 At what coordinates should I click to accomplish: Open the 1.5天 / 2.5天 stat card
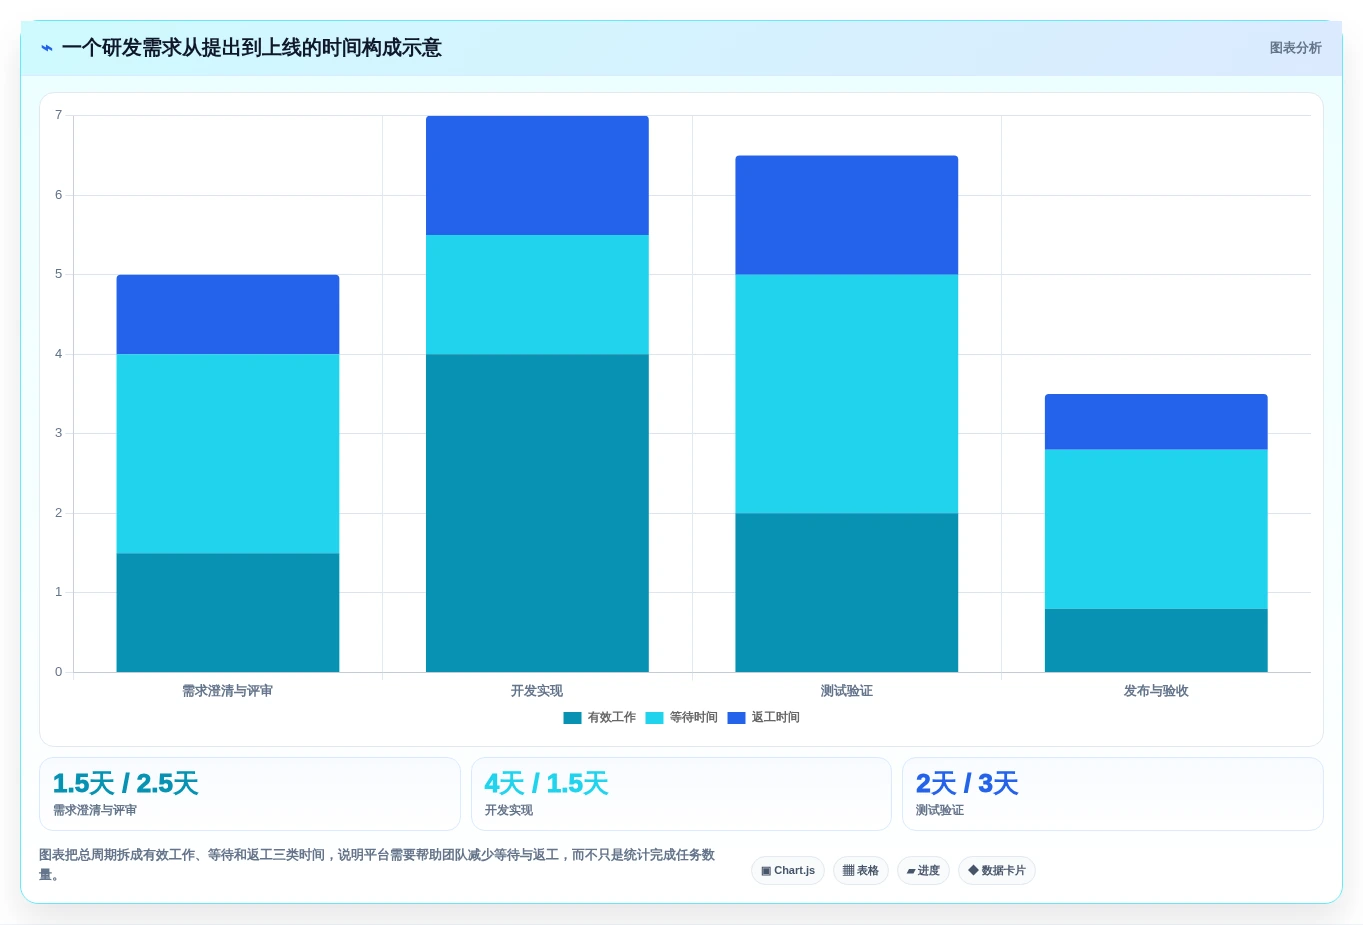click(x=250, y=794)
